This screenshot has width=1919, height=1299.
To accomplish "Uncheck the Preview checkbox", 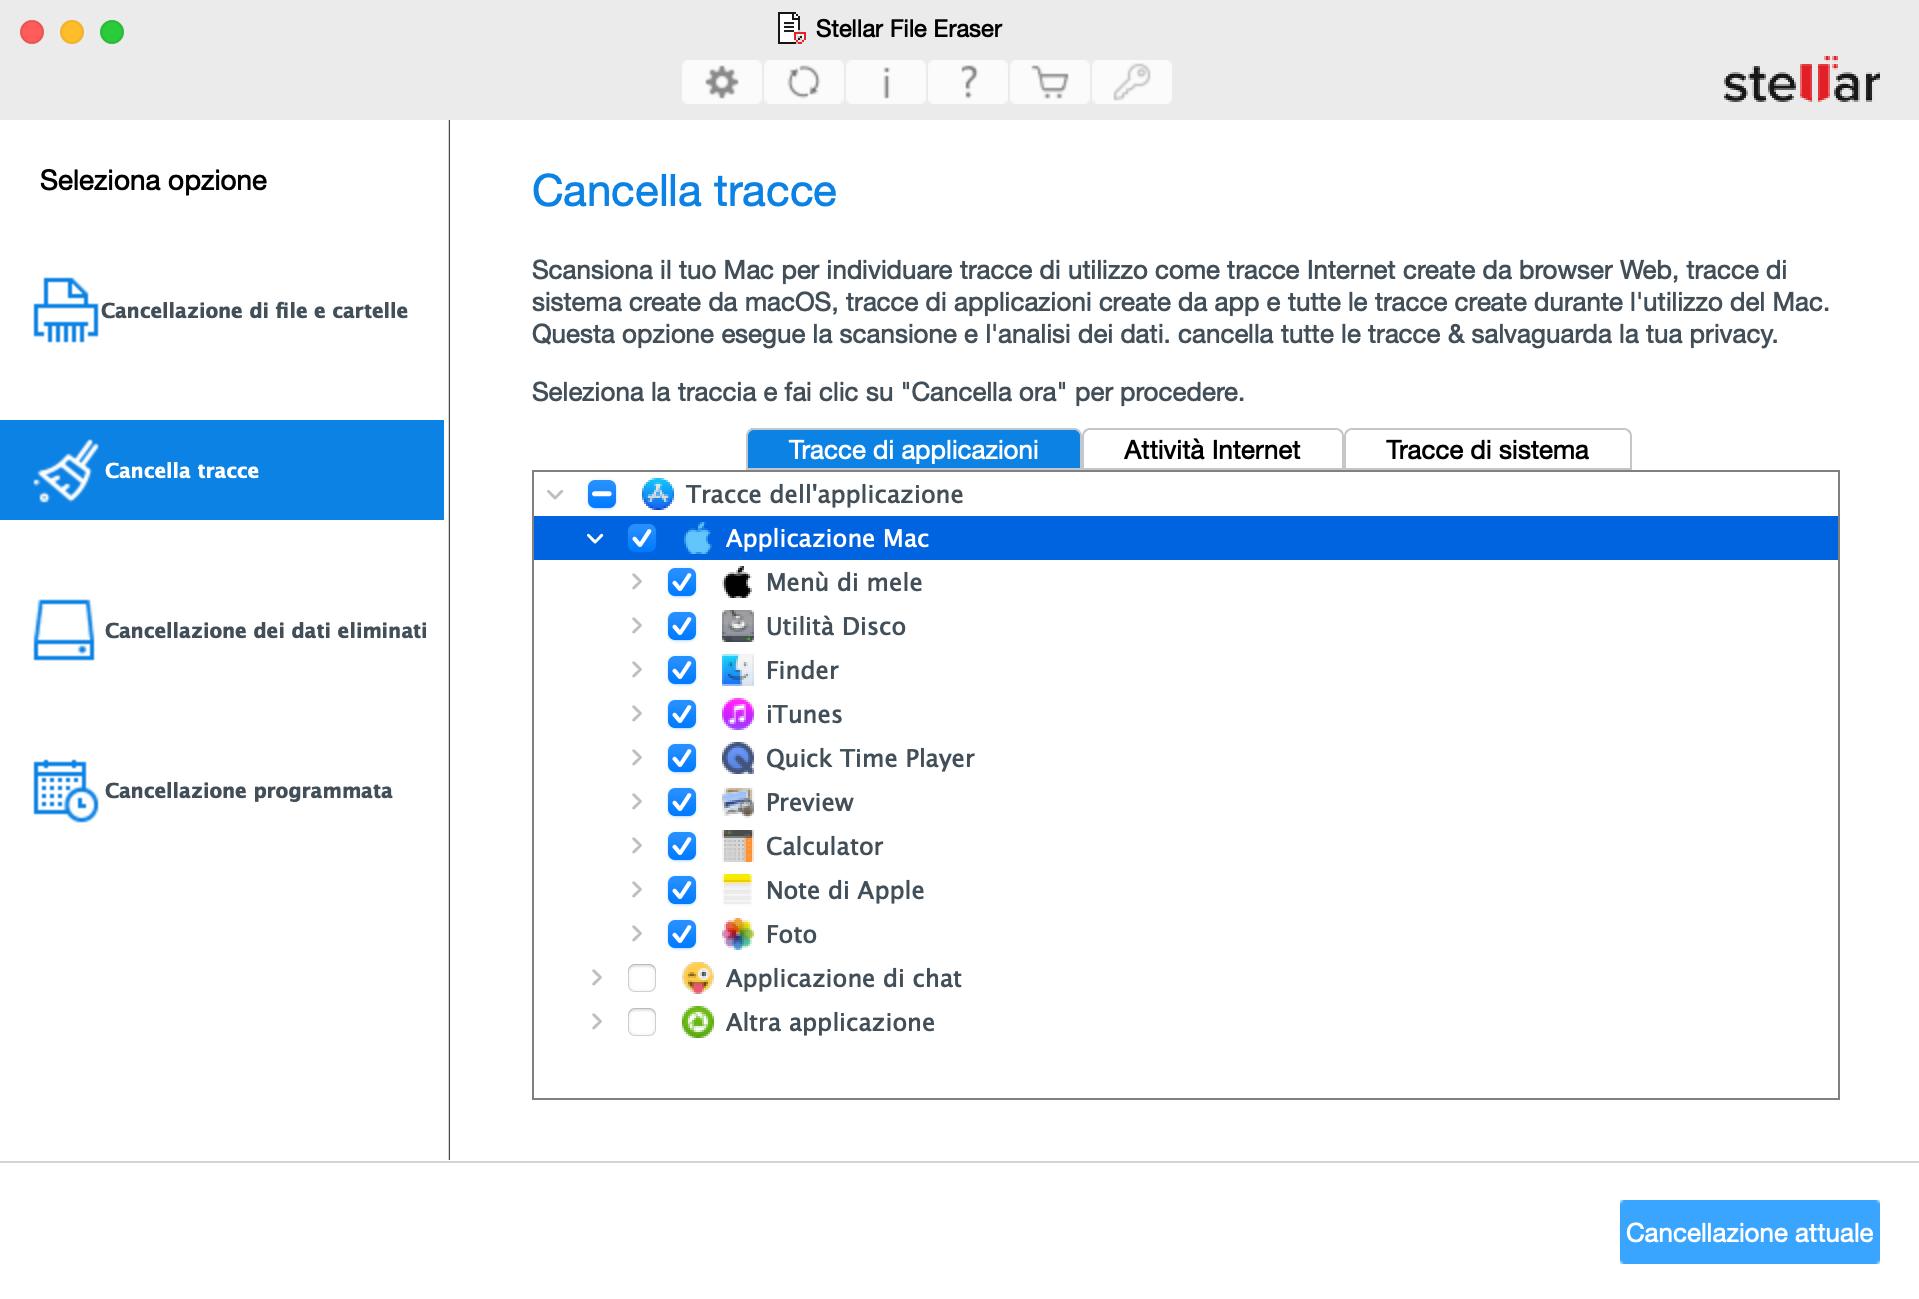I will pyautogui.click(x=682, y=802).
